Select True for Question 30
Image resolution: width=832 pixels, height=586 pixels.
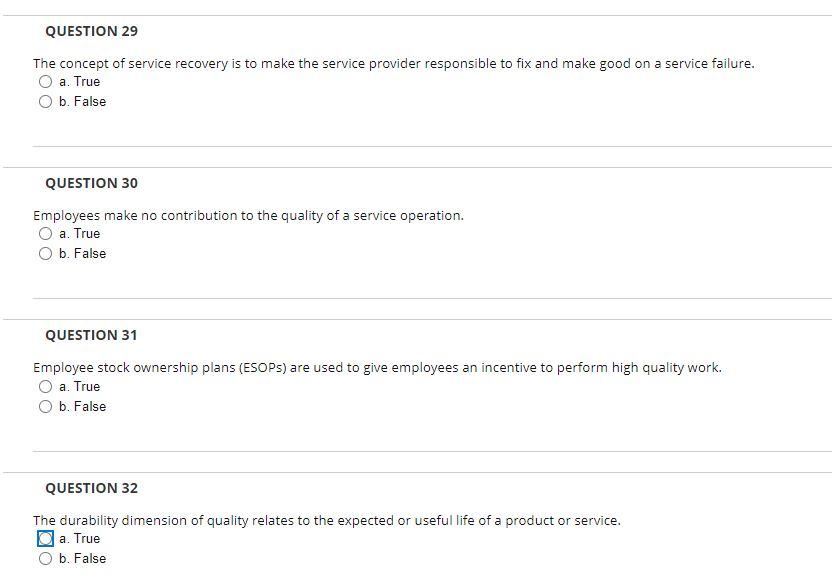point(45,233)
